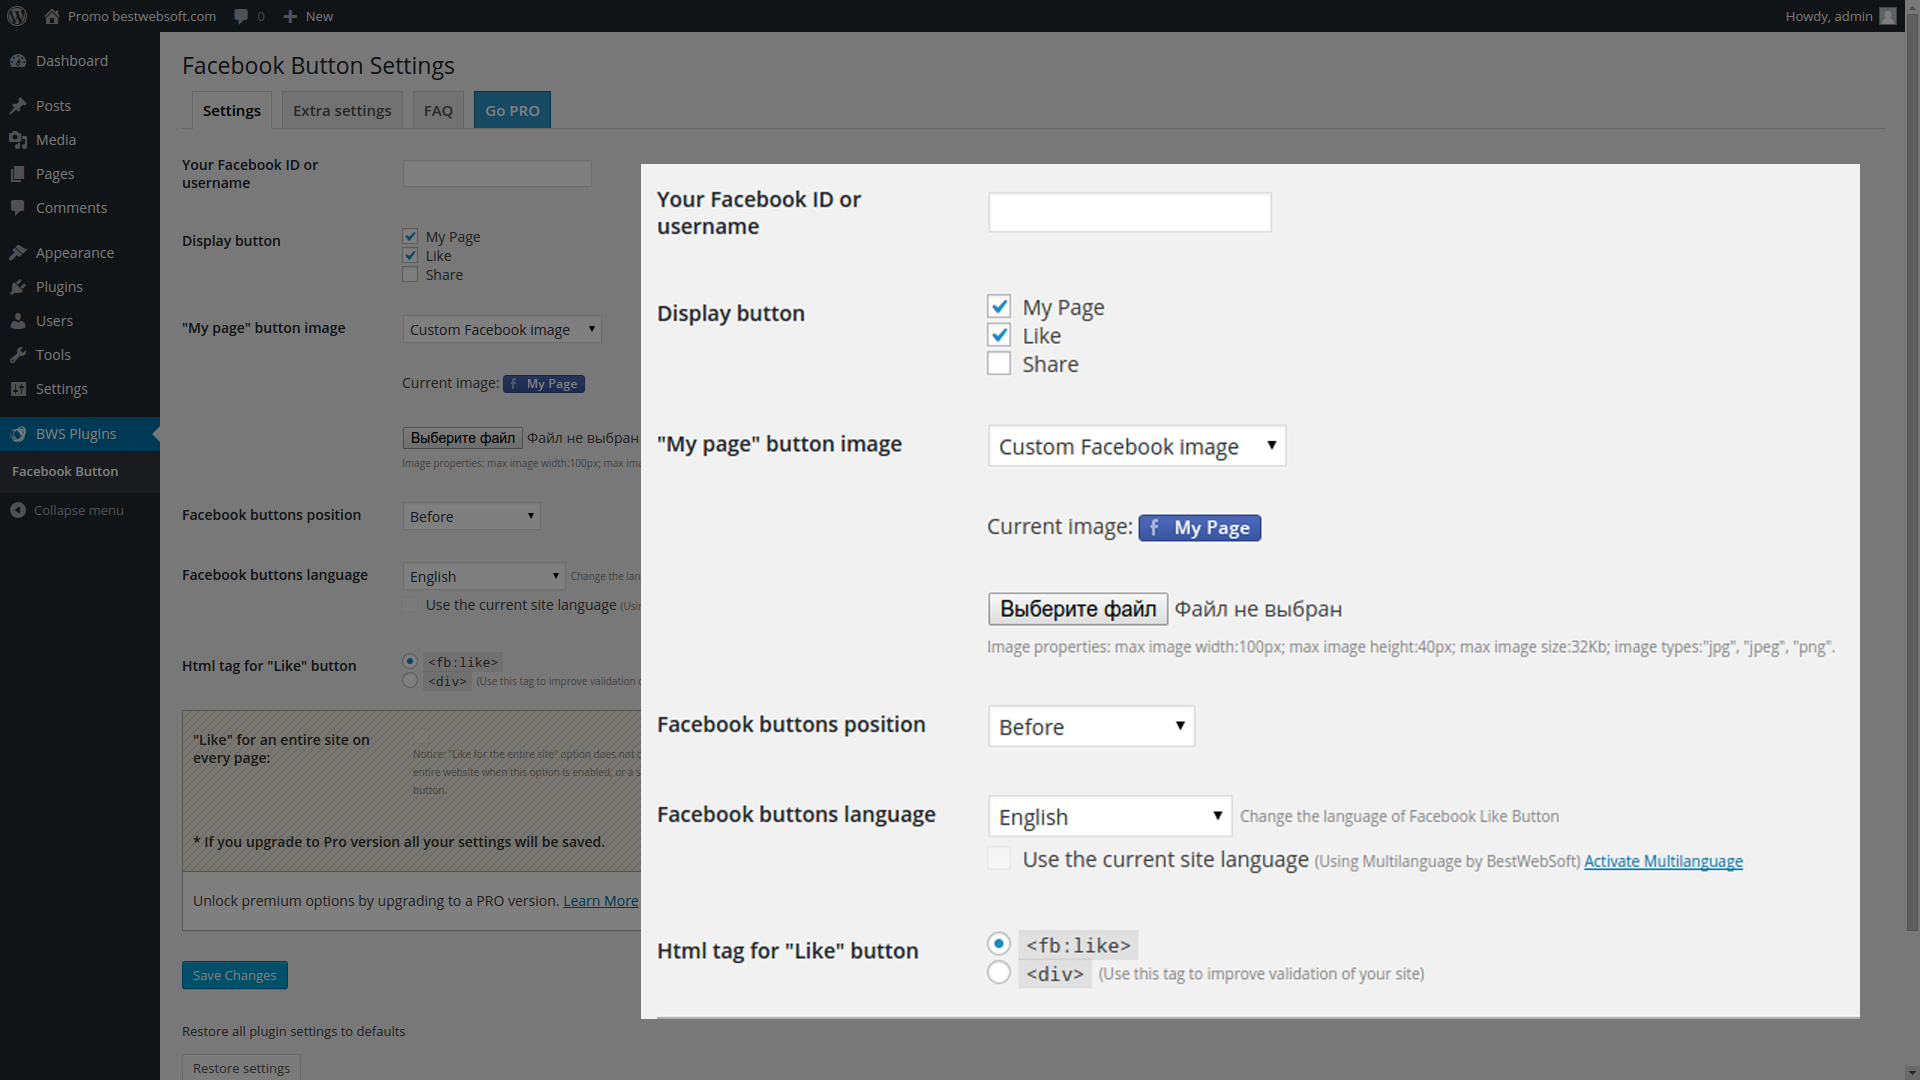Screen dimensions: 1920x1080
Task: Open the Dashboard icon in the sidebar
Action: 18,61
